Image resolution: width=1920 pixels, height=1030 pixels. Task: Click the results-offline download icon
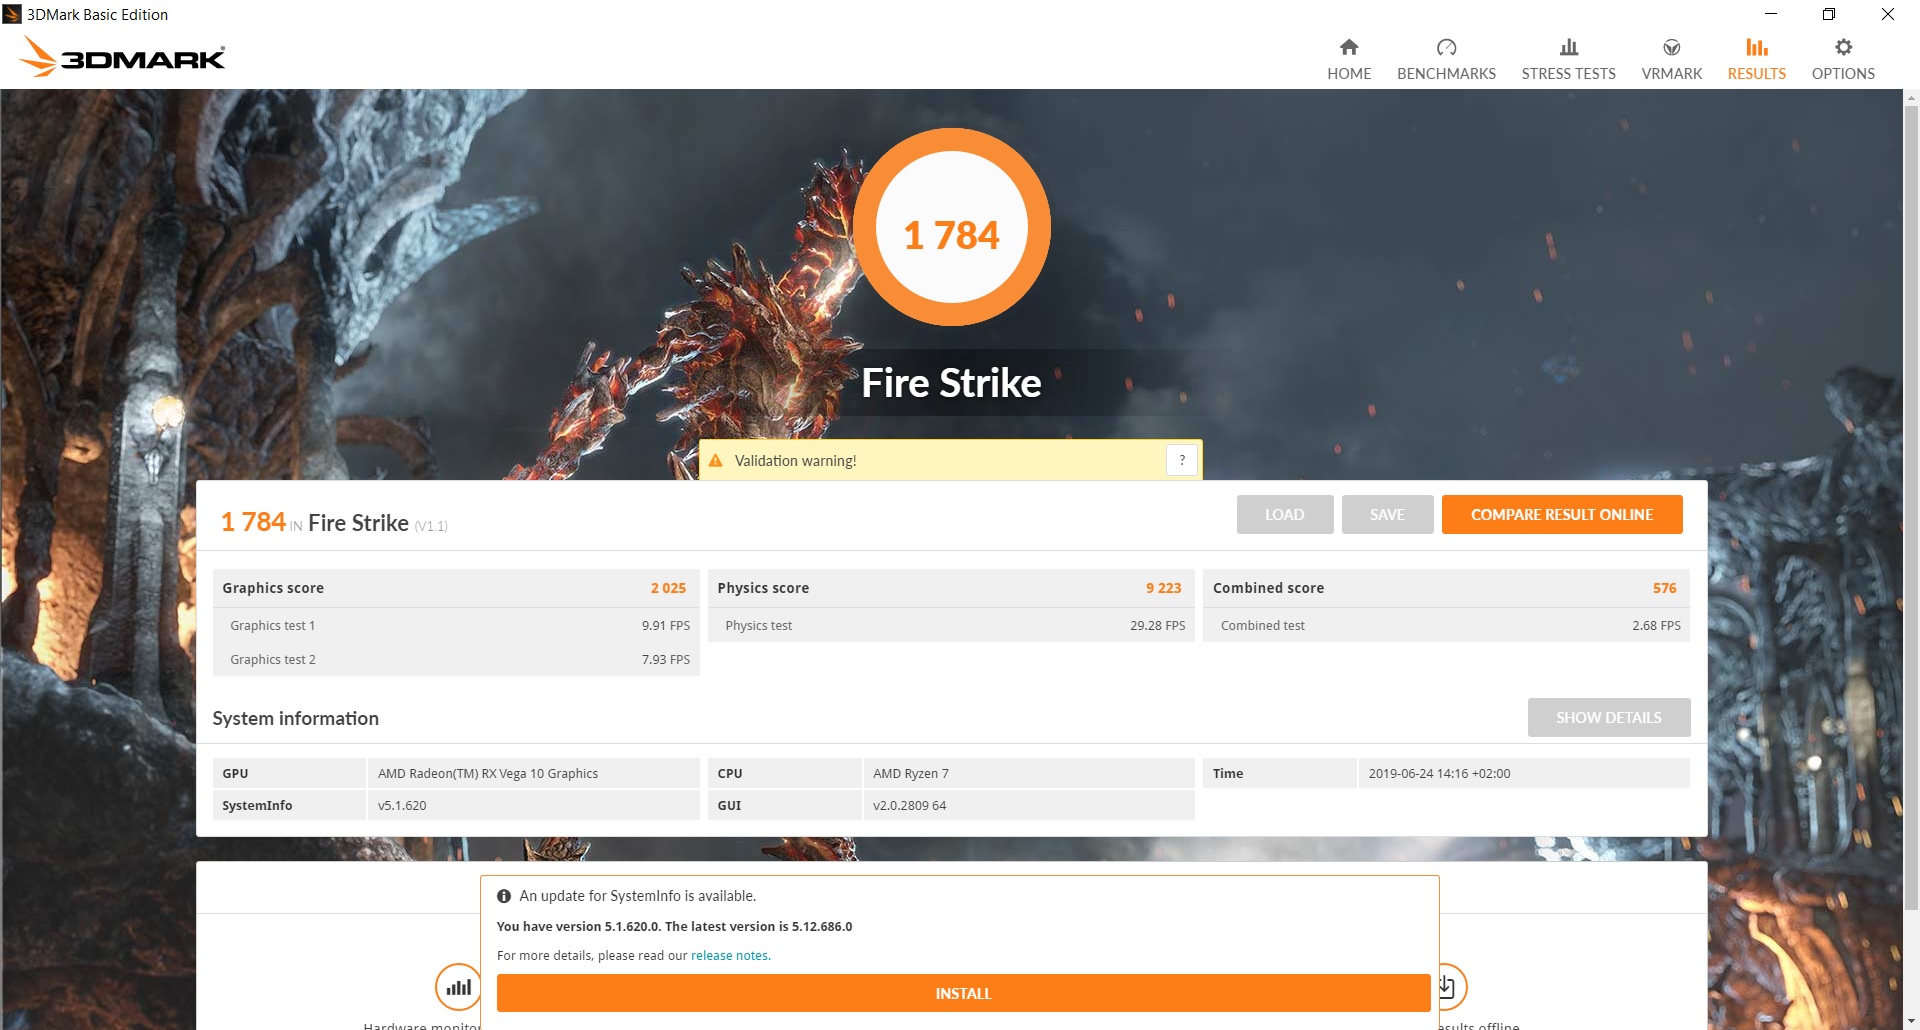click(x=1448, y=987)
